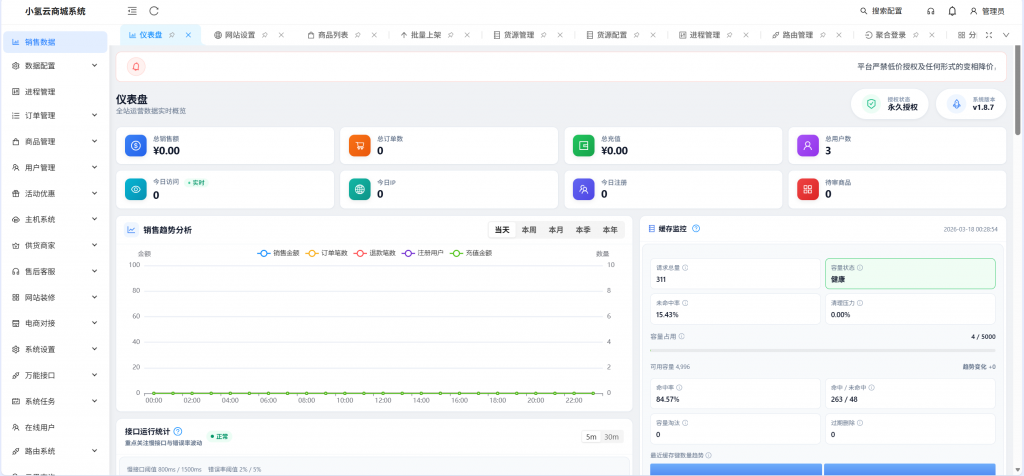This screenshot has width=1024, height=476.
Task: Switch to the 网站设置 tab
Action: tap(239, 35)
